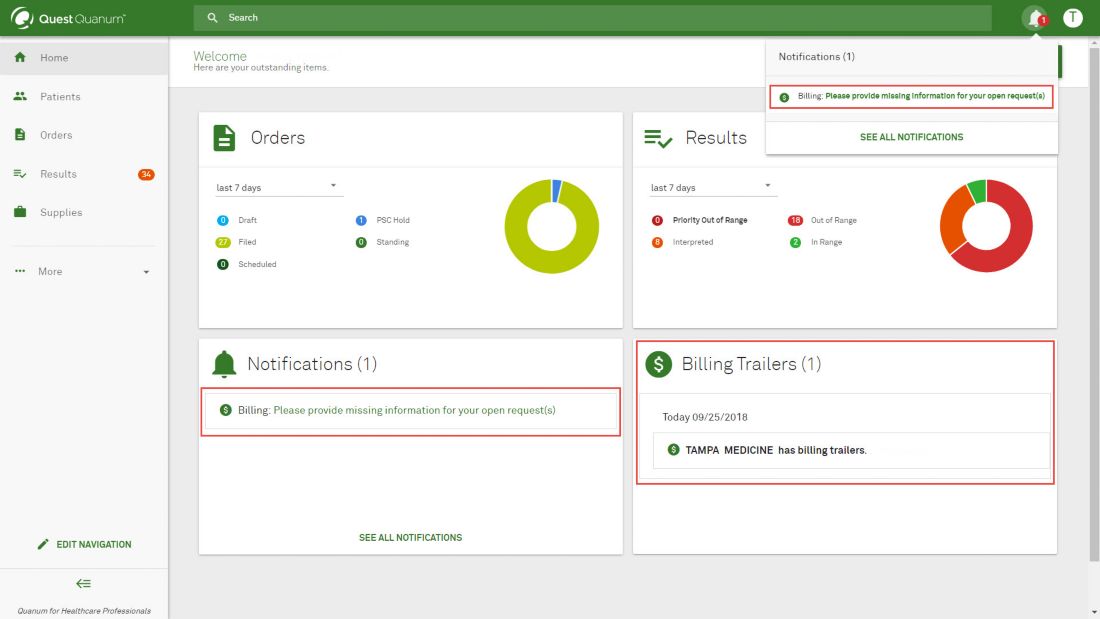Open Orders 'last 7 days' dropdown
Viewport: 1100px width, 619px height.
click(277, 188)
